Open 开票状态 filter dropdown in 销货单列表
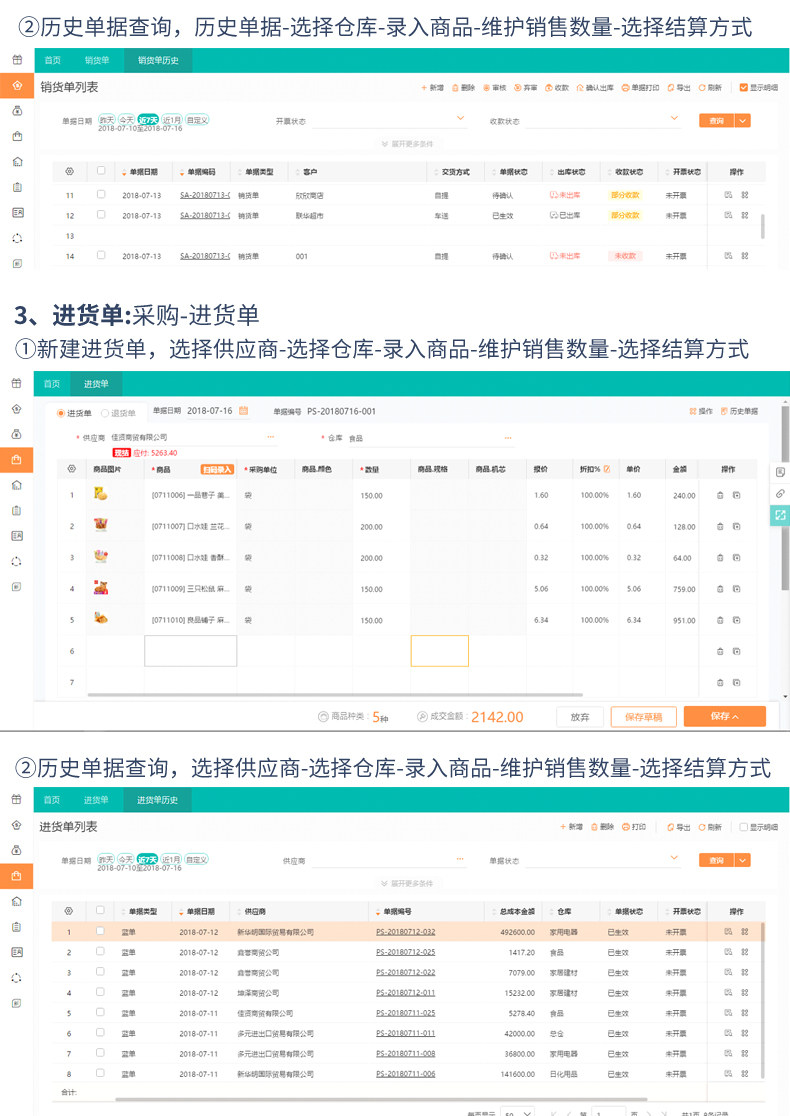 point(460,119)
